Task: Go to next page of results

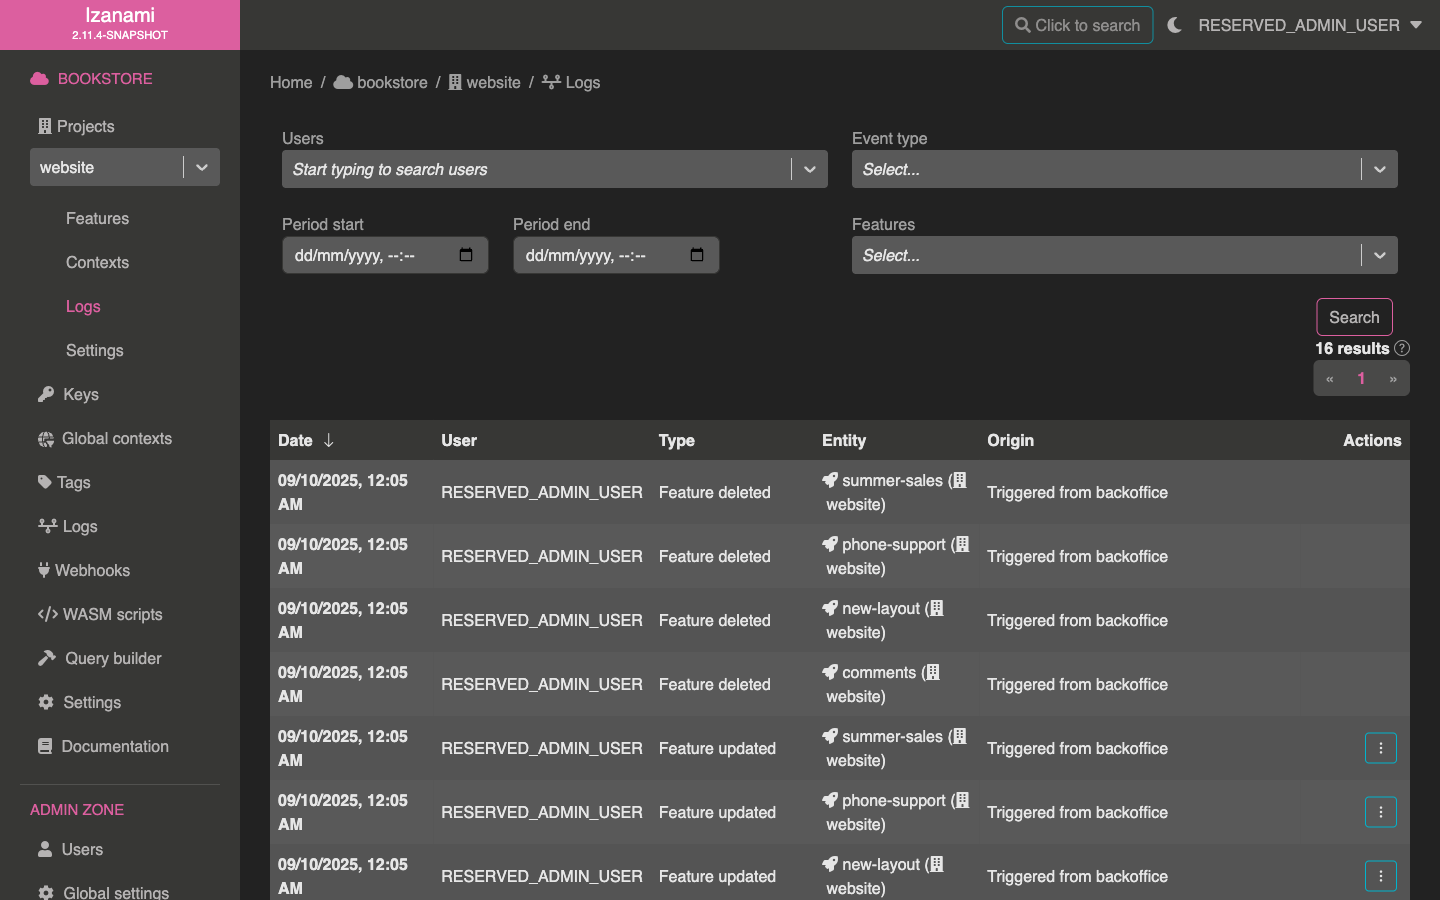Action: (1392, 379)
